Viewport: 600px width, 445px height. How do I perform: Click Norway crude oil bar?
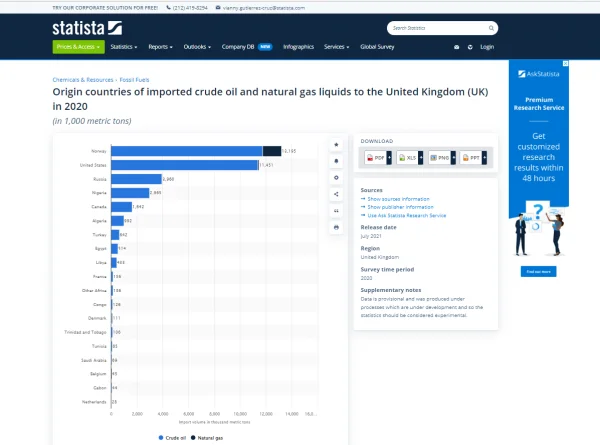coord(187,151)
